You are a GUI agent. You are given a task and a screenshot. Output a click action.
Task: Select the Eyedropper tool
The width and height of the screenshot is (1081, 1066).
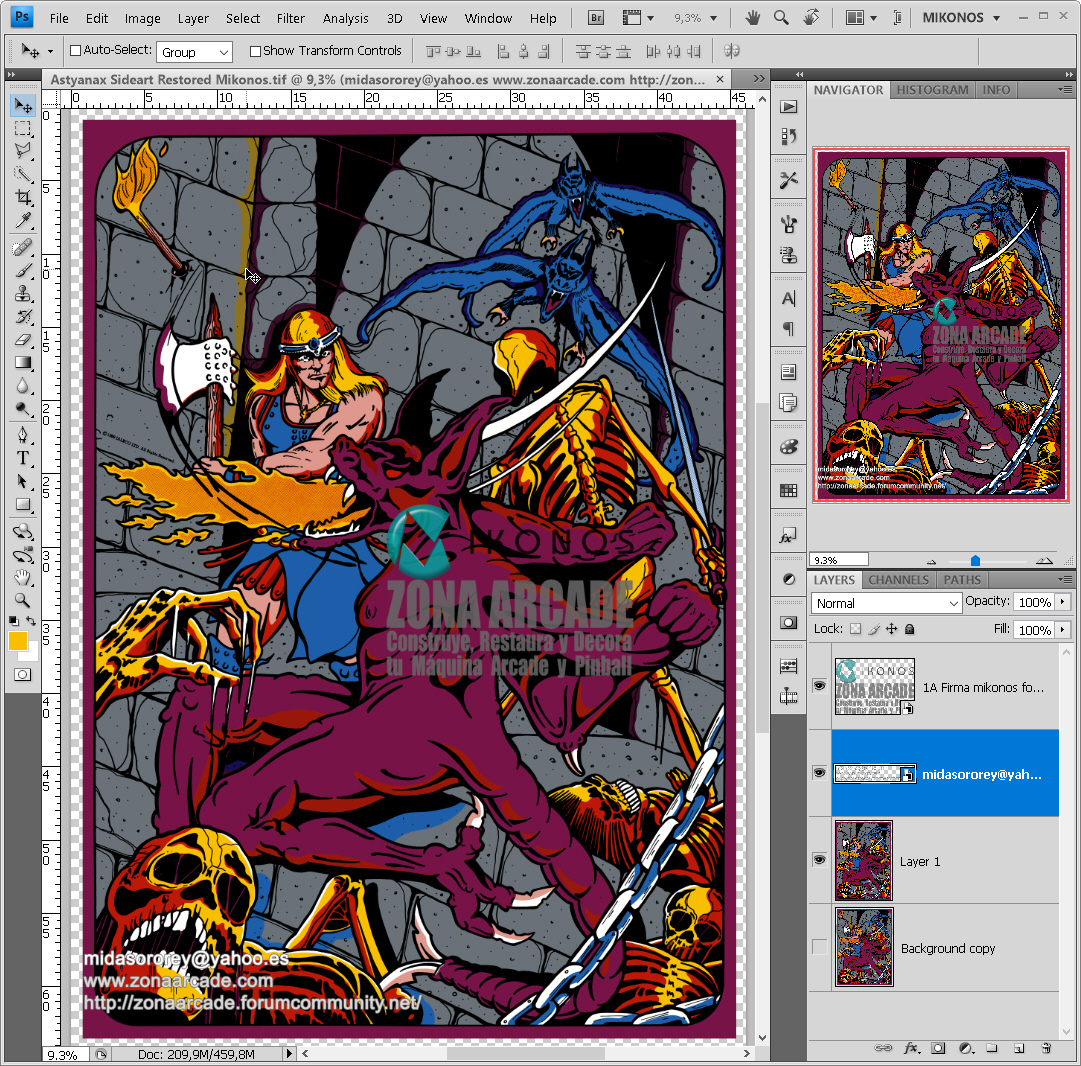click(23, 222)
